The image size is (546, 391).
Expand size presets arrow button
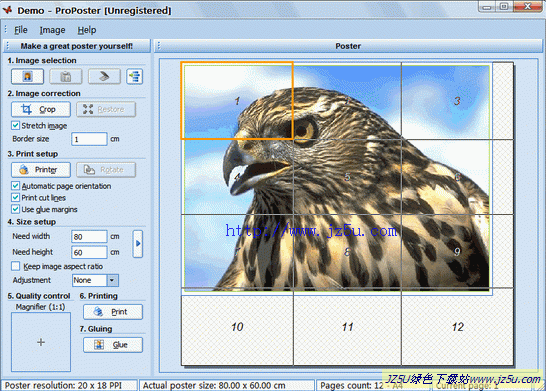point(138,243)
